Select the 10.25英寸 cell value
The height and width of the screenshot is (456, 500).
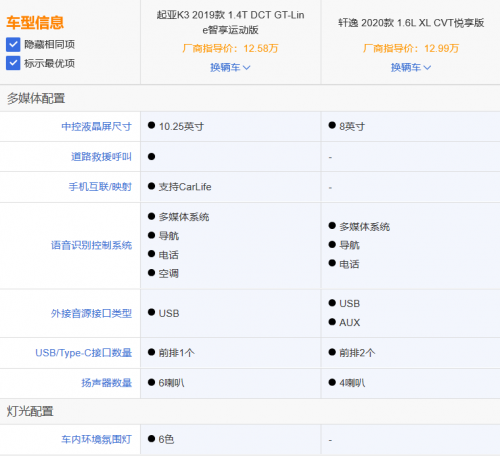[181, 127]
